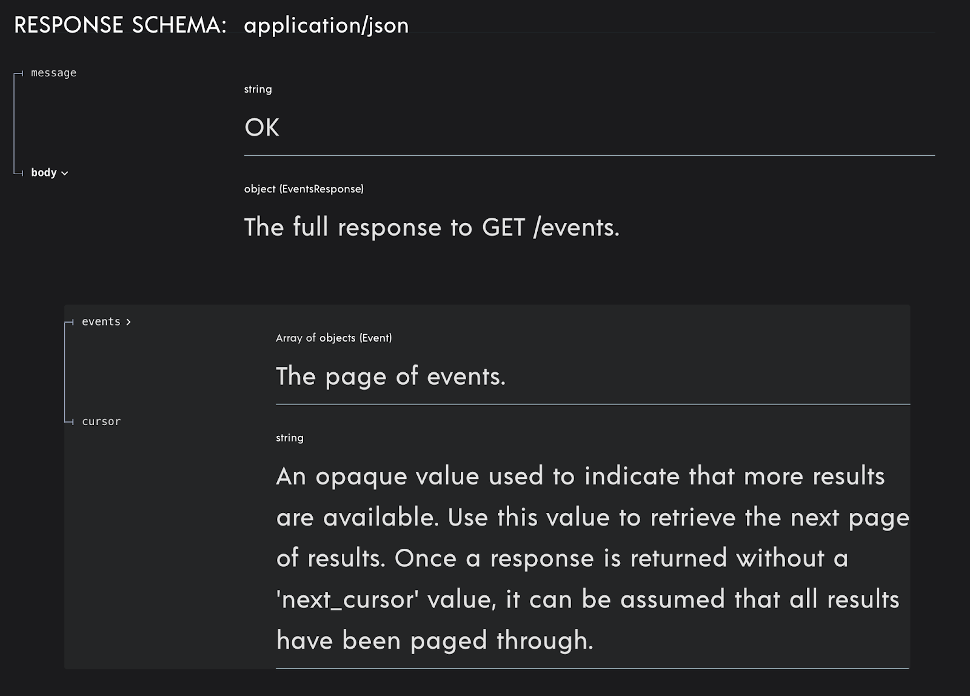Click the Array of objects (Event) label
Screen dimensions: 970x696
(x=333, y=338)
